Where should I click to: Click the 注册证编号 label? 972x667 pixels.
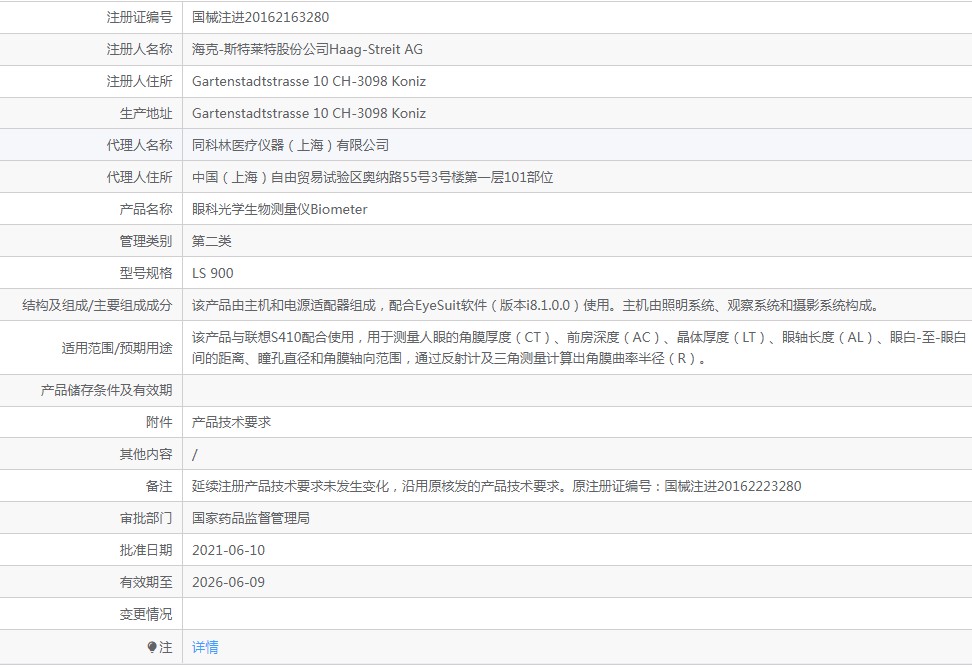pyautogui.click(x=139, y=17)
